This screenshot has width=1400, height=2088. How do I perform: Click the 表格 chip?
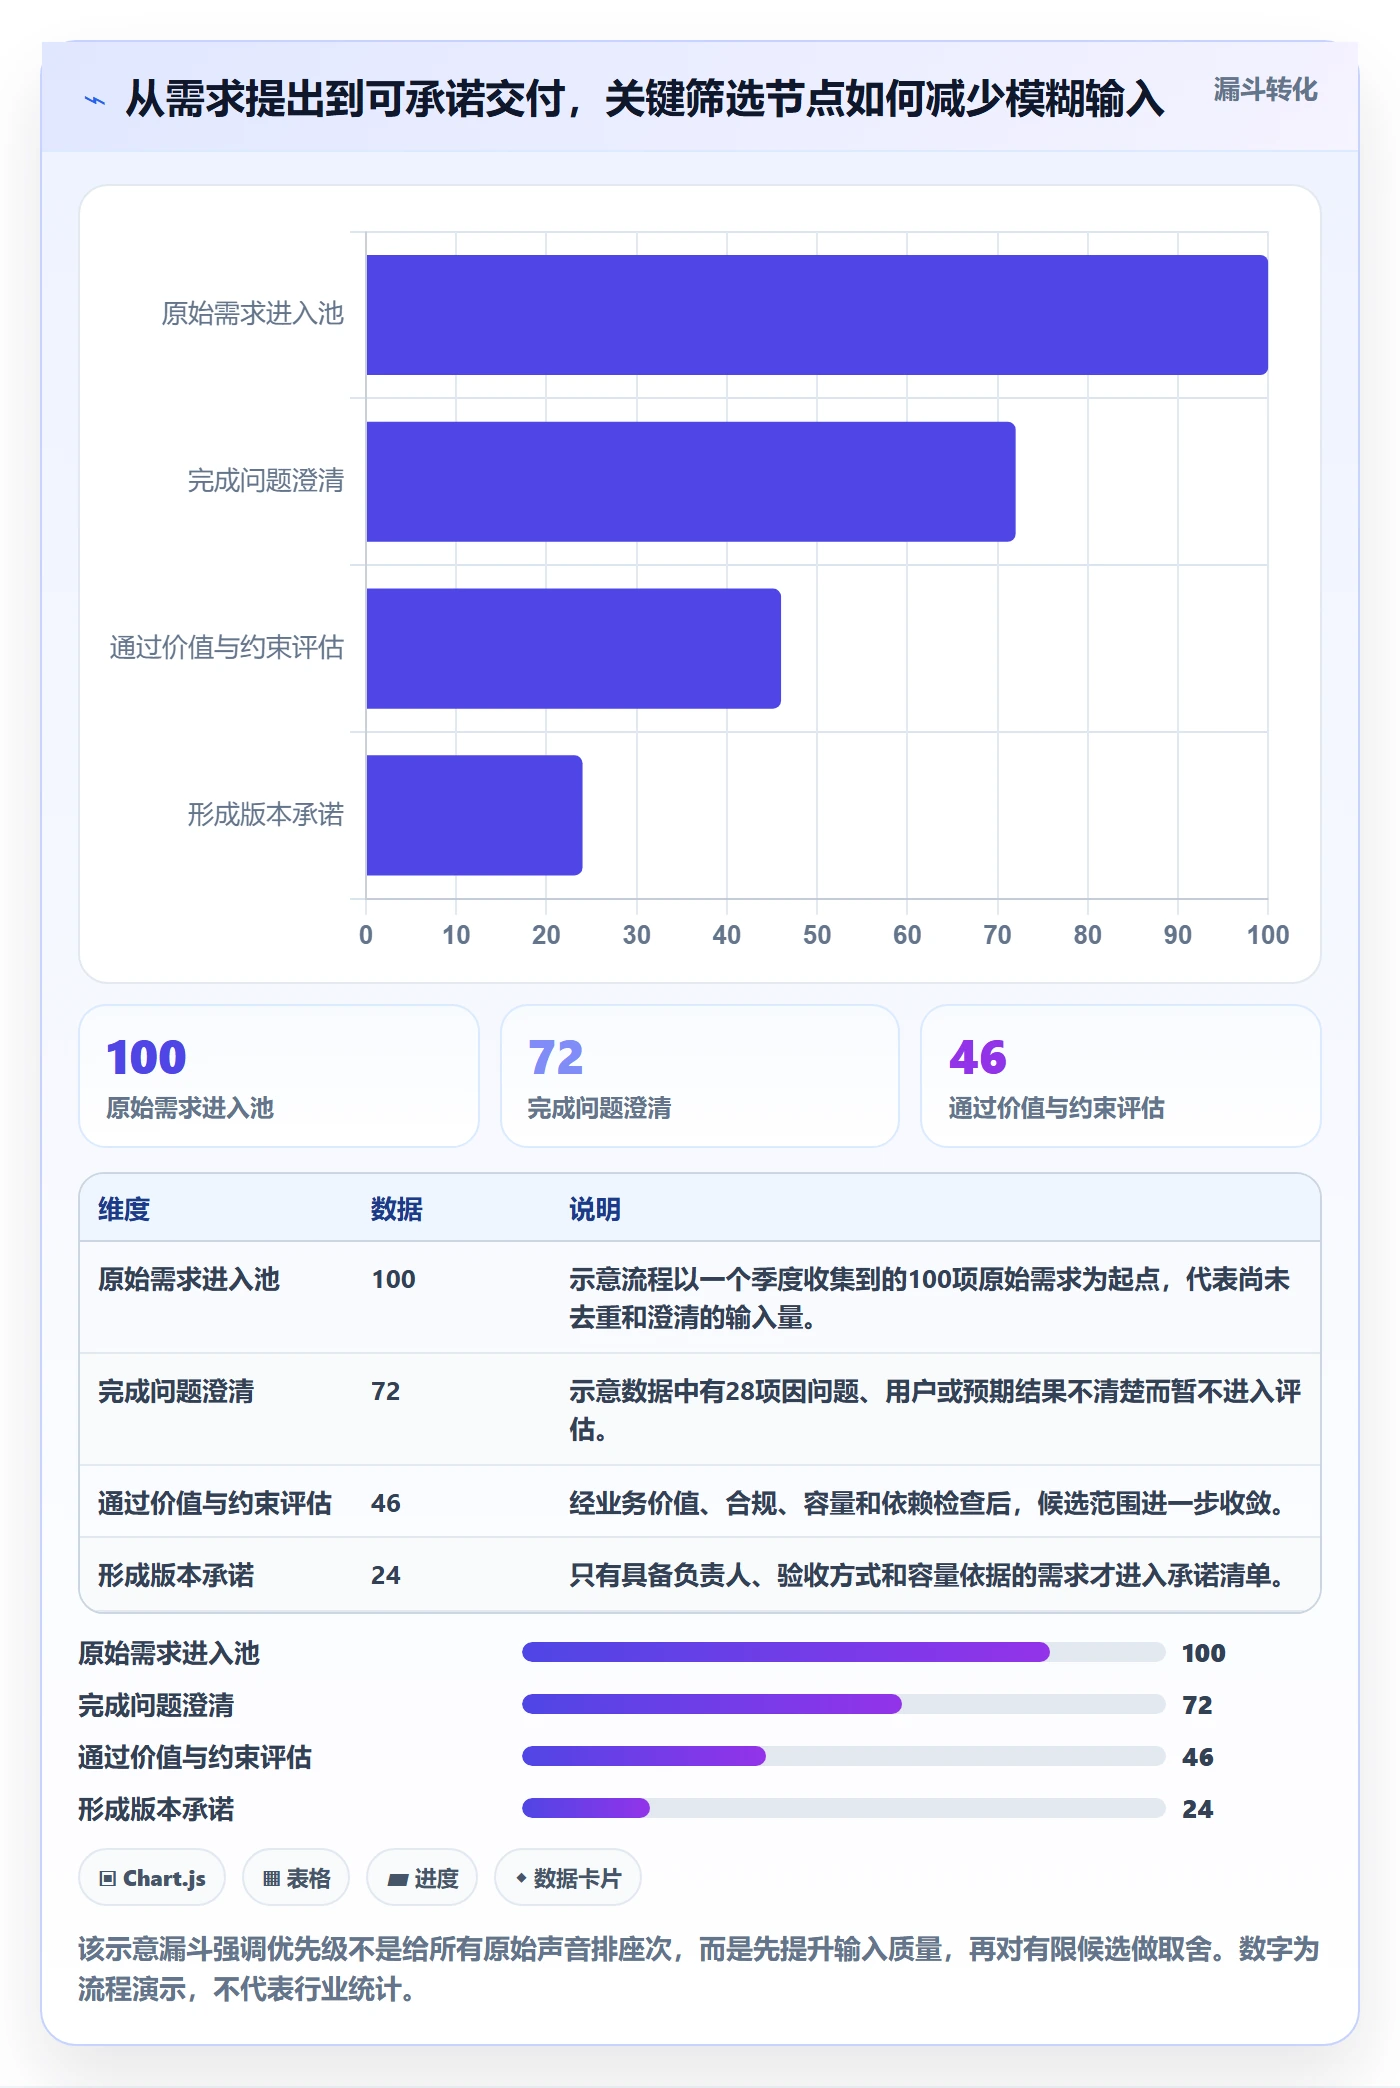[296, 1878]
